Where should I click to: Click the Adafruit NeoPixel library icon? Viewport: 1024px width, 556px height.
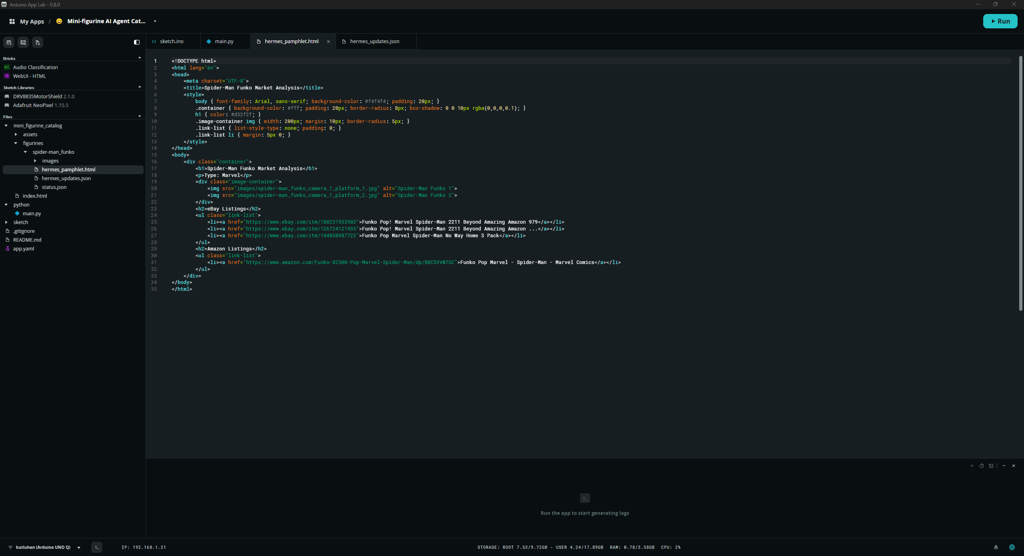(7, 105)
